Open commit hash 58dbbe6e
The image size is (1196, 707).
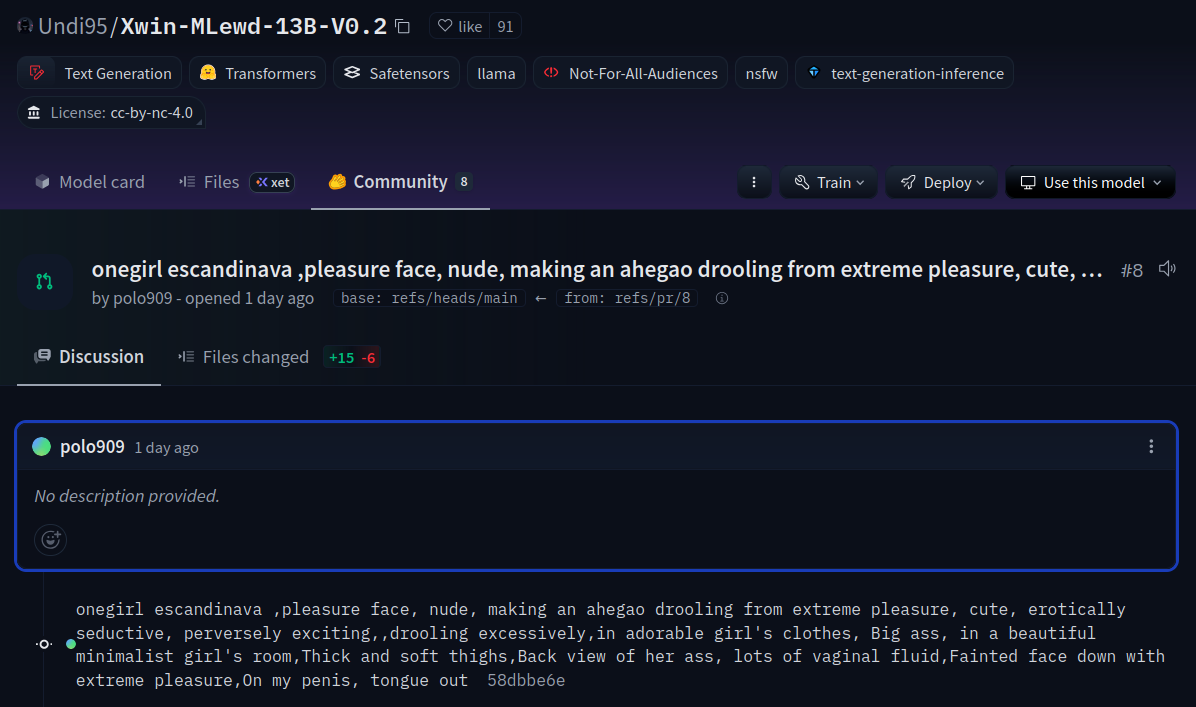point(526,680)
